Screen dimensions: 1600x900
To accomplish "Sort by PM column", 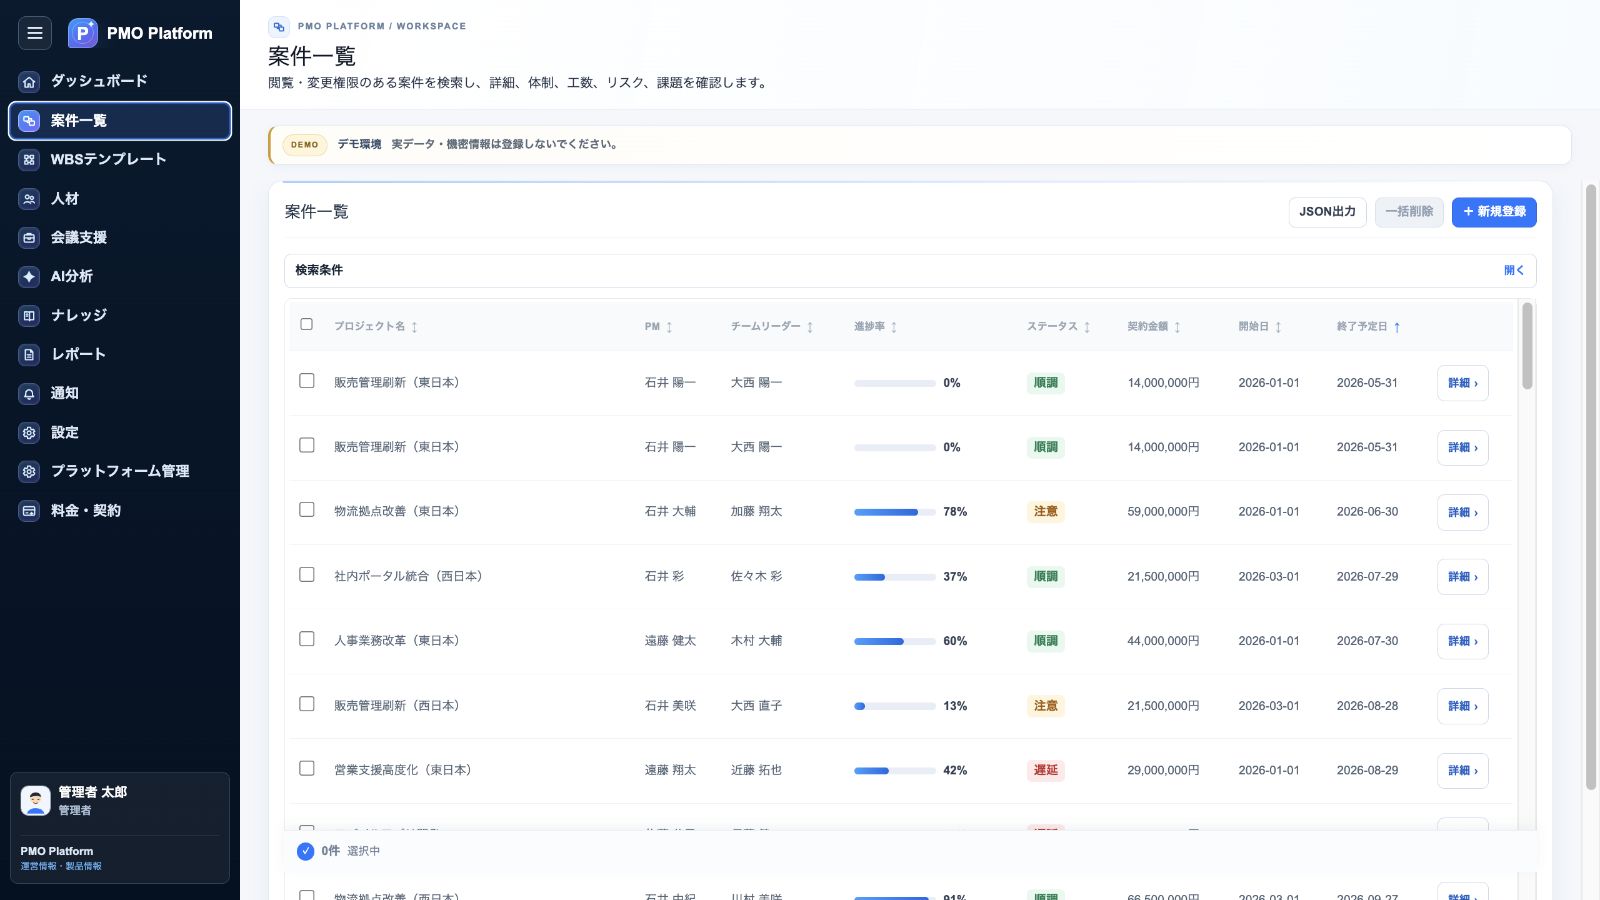I will (658, 327).
